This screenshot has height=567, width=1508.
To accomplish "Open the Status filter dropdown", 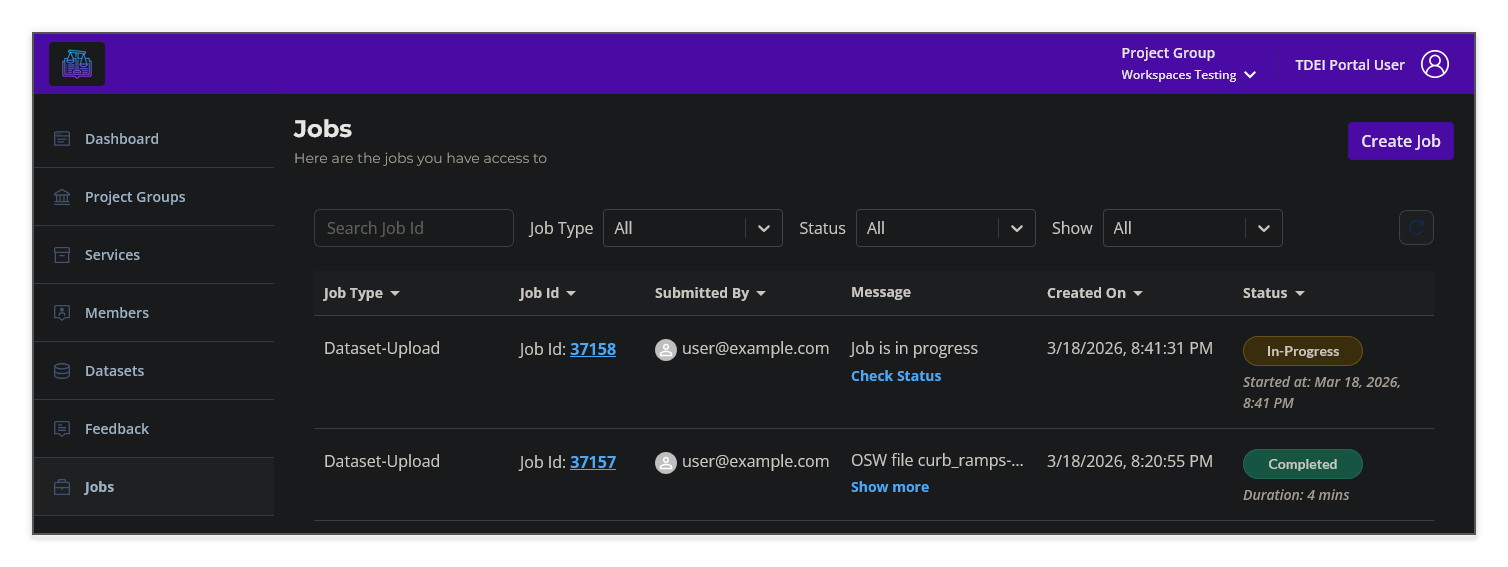I will [x=946, y=228].
